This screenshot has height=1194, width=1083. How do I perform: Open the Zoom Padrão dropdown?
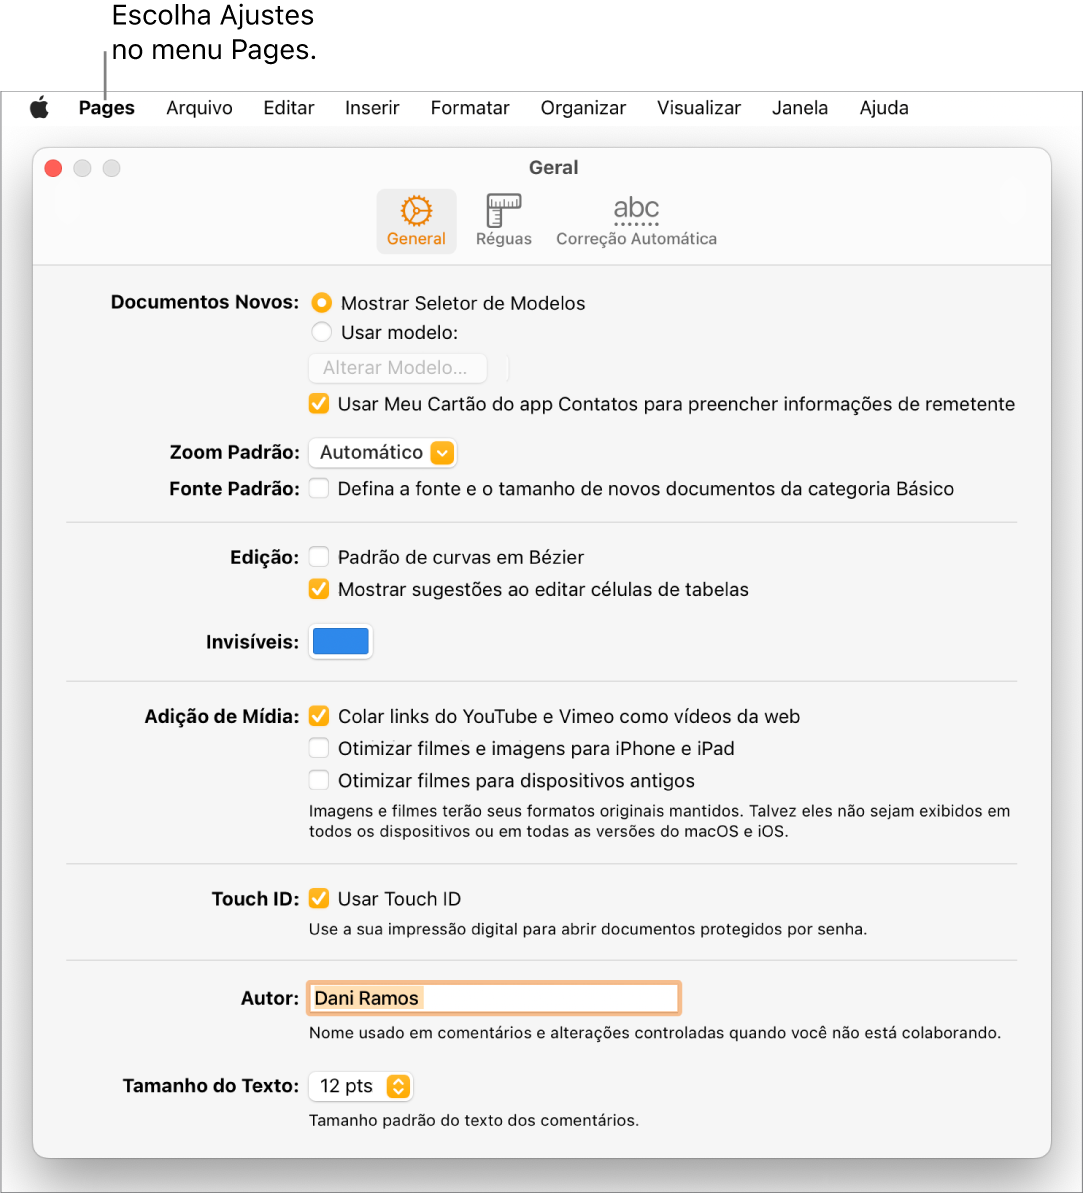pos(382,452)
